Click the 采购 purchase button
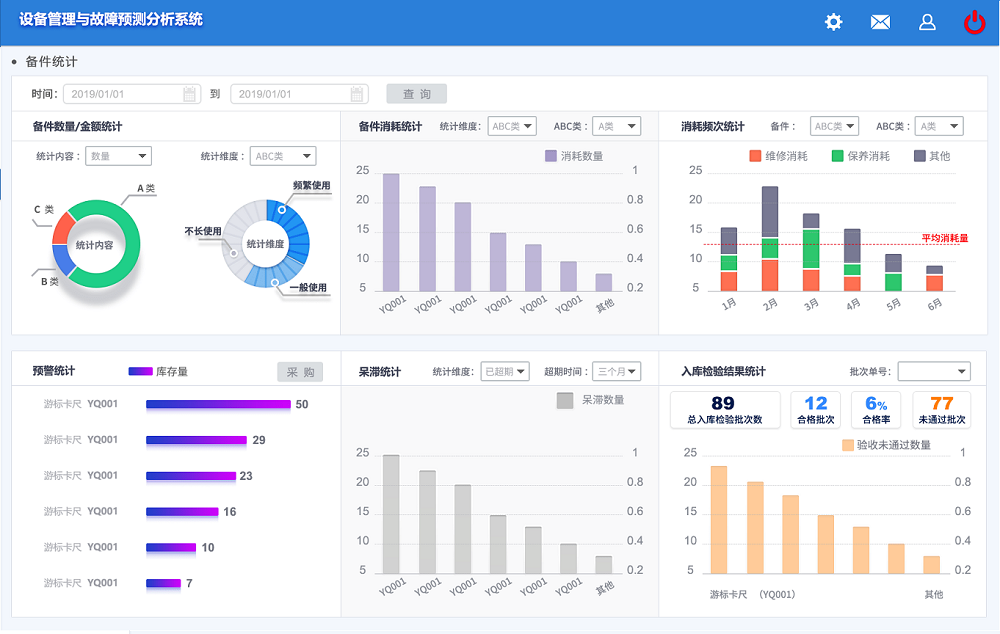Viewport: 1000px width, 634px height. click(x=300, y=372)
